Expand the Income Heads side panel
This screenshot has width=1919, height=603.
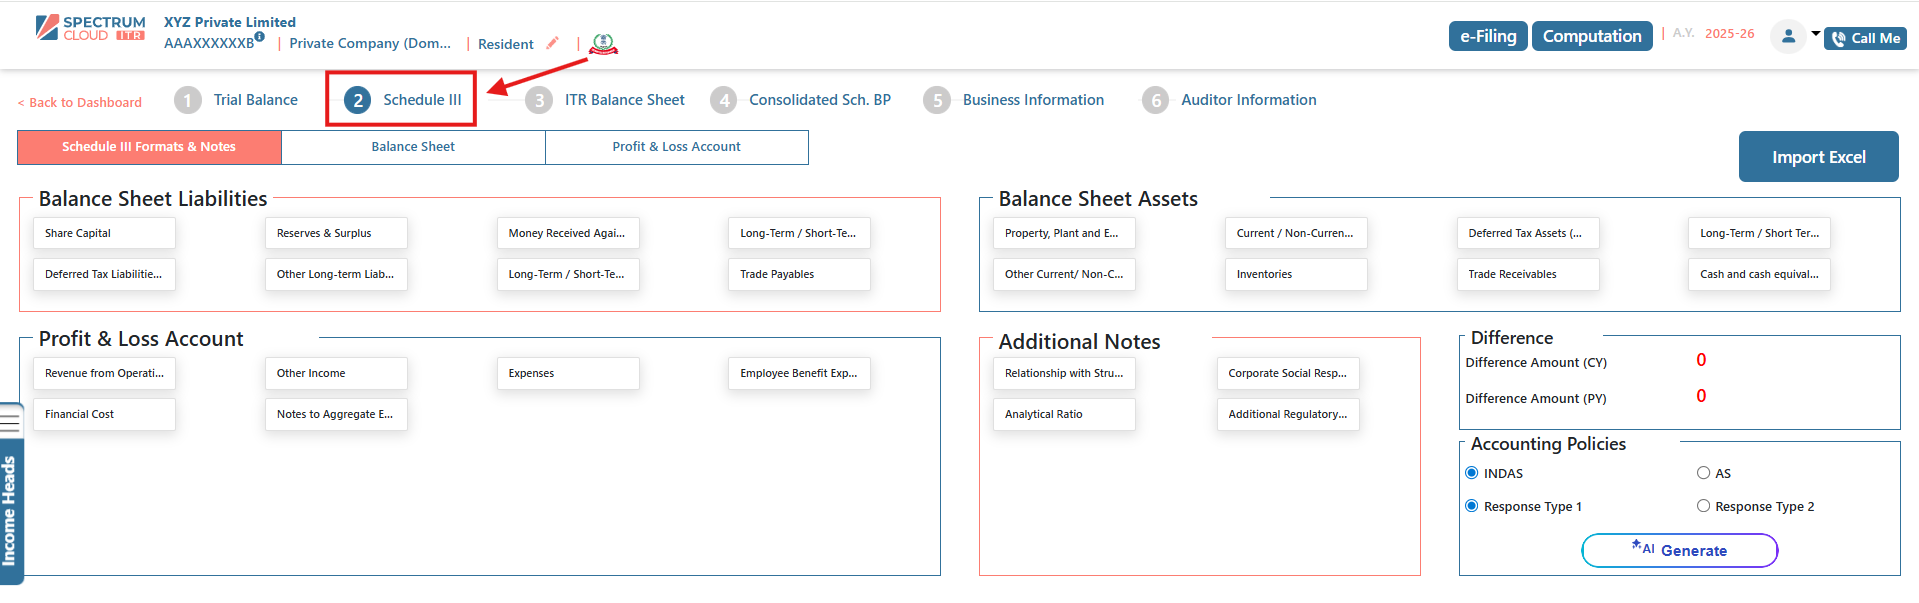click(x=10, y=510)
